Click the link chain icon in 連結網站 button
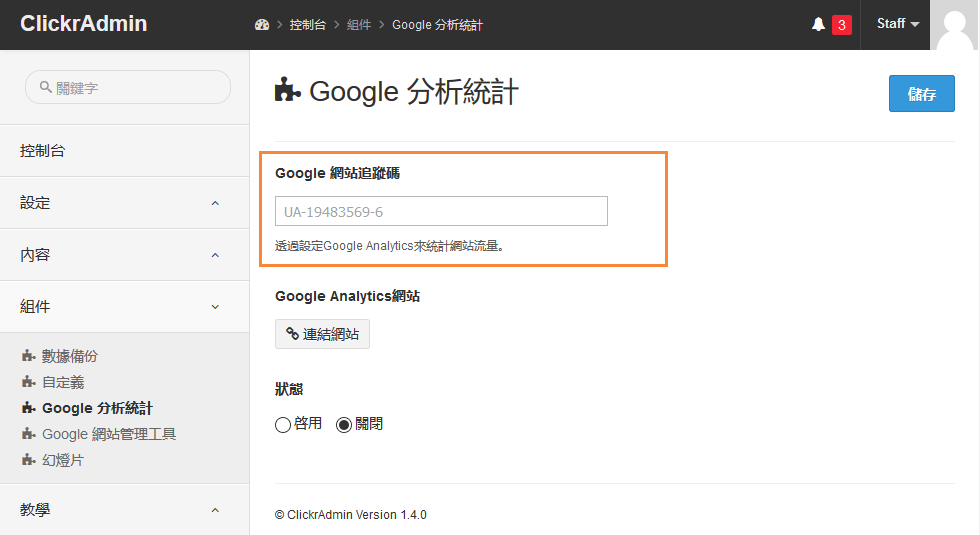 pyautogui.click(x=292, y=334)
